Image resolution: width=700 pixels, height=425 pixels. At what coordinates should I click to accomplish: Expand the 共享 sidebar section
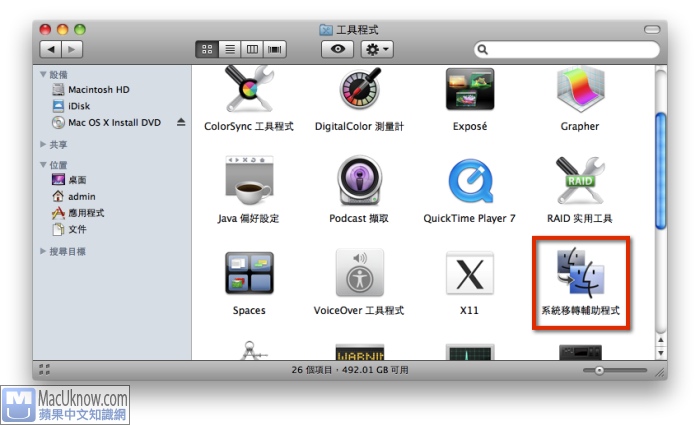pyautogui.click(x=44, y=145)
